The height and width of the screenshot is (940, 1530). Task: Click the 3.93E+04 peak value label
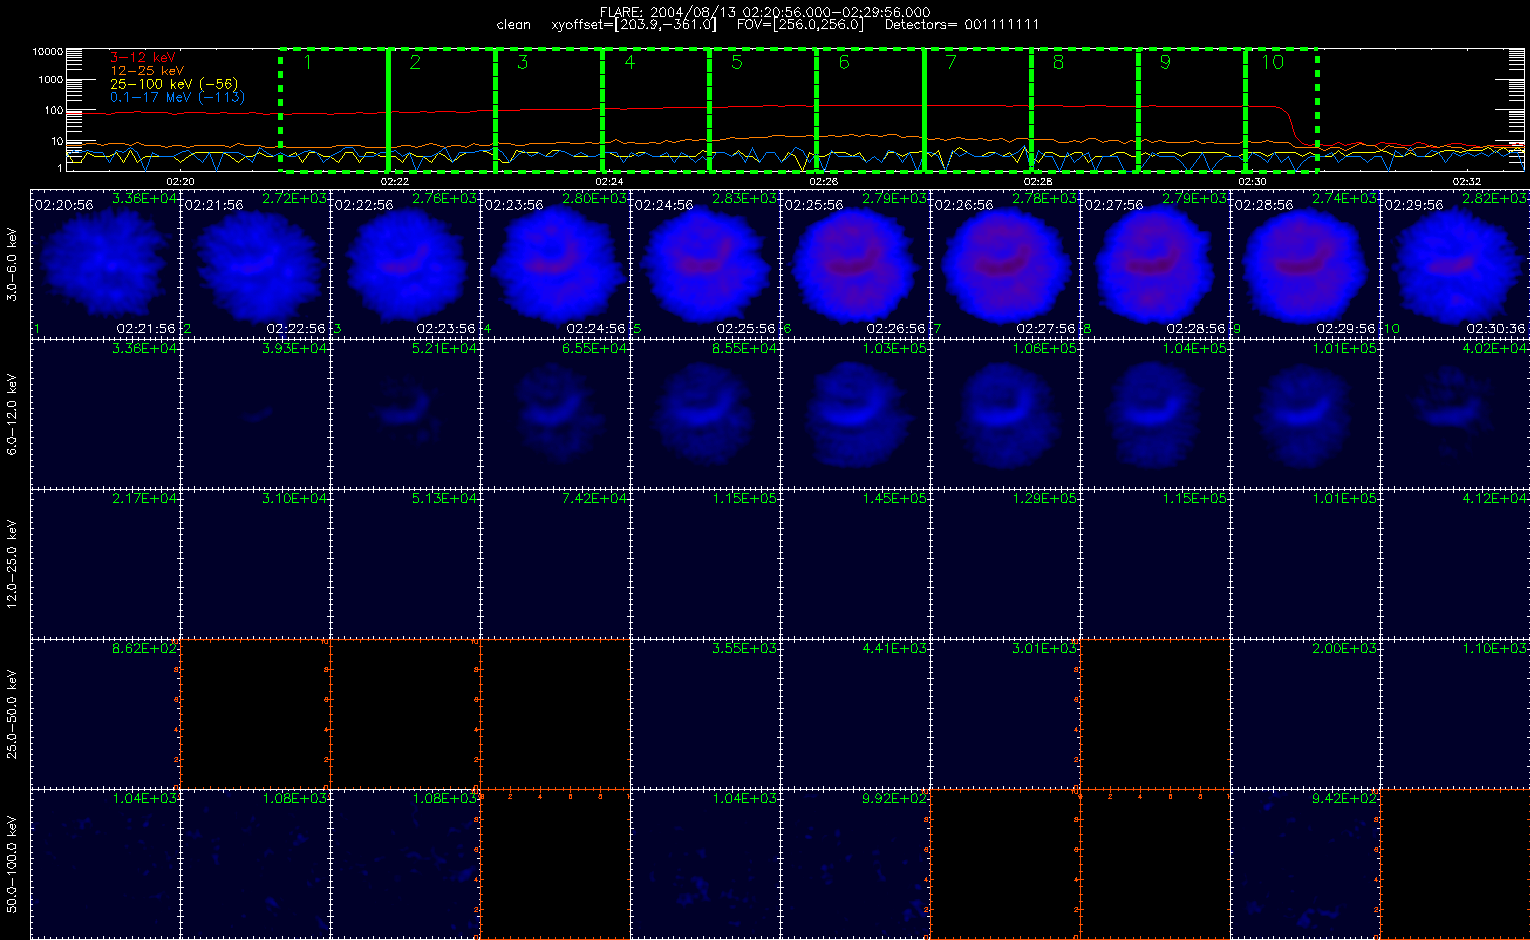click(x=294, y=348)
